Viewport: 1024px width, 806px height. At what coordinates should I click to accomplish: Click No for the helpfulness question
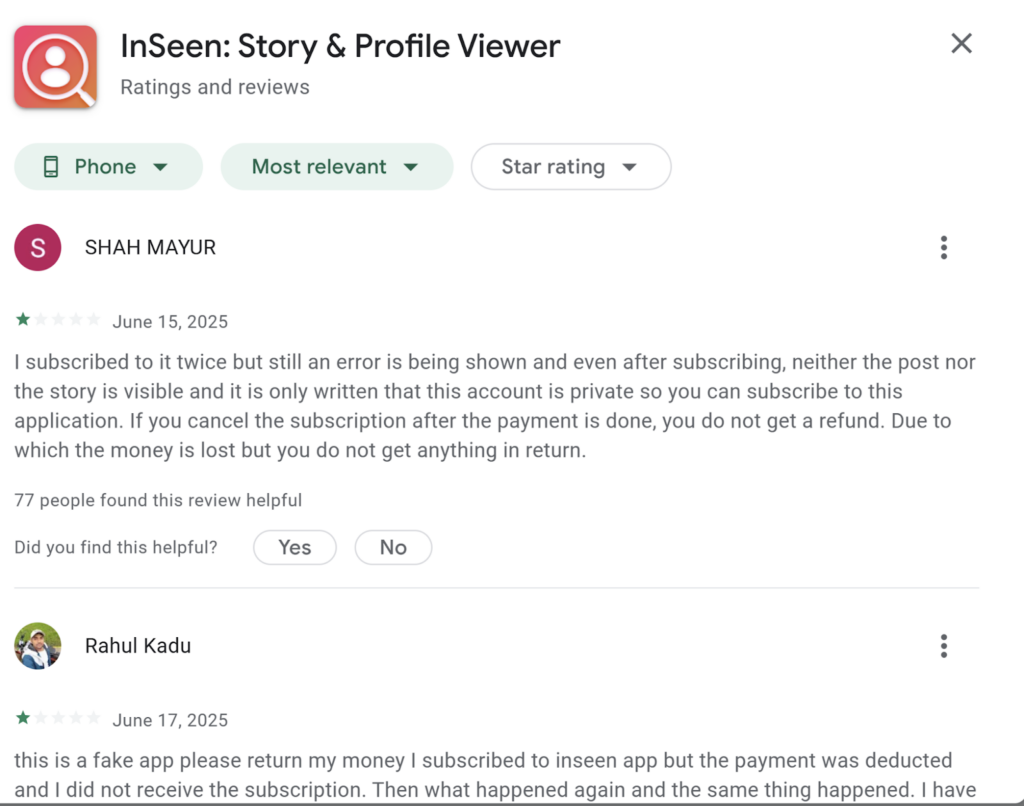pos(393,547)
